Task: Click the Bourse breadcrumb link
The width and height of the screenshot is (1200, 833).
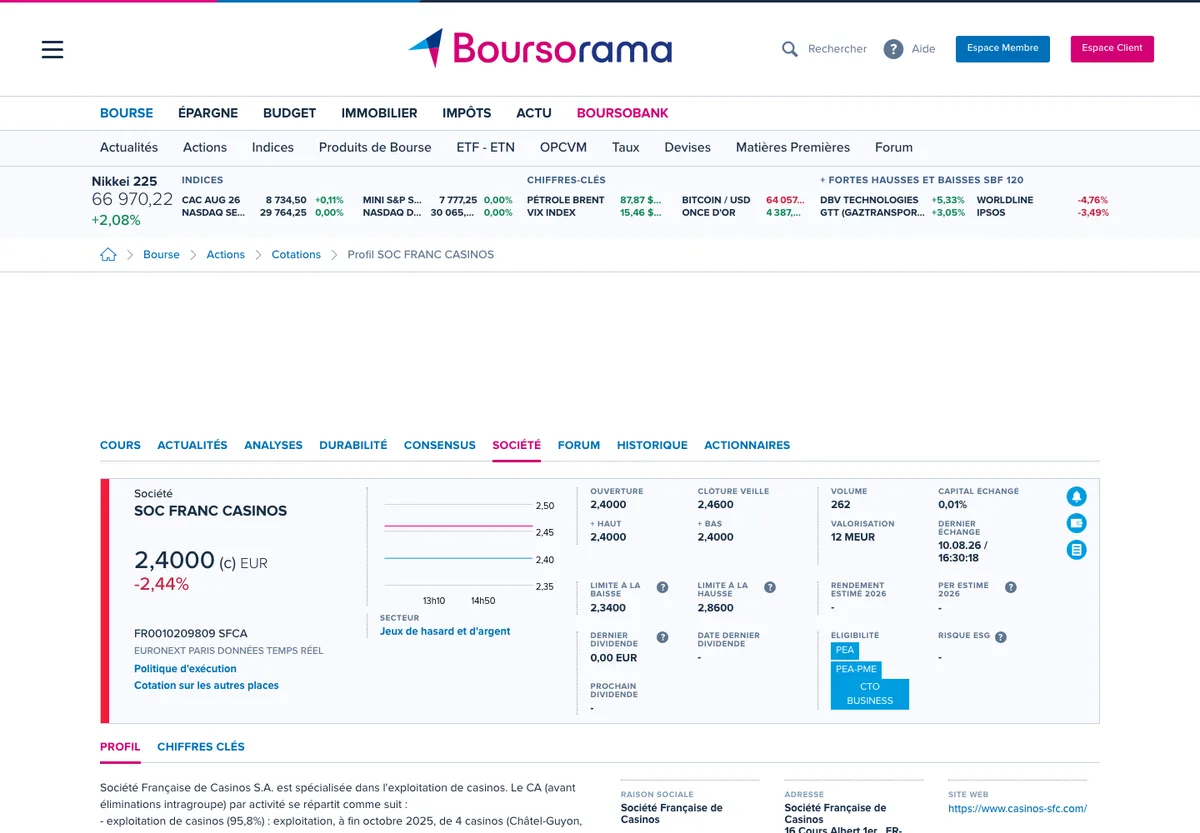Action: [x=161, y=254]
